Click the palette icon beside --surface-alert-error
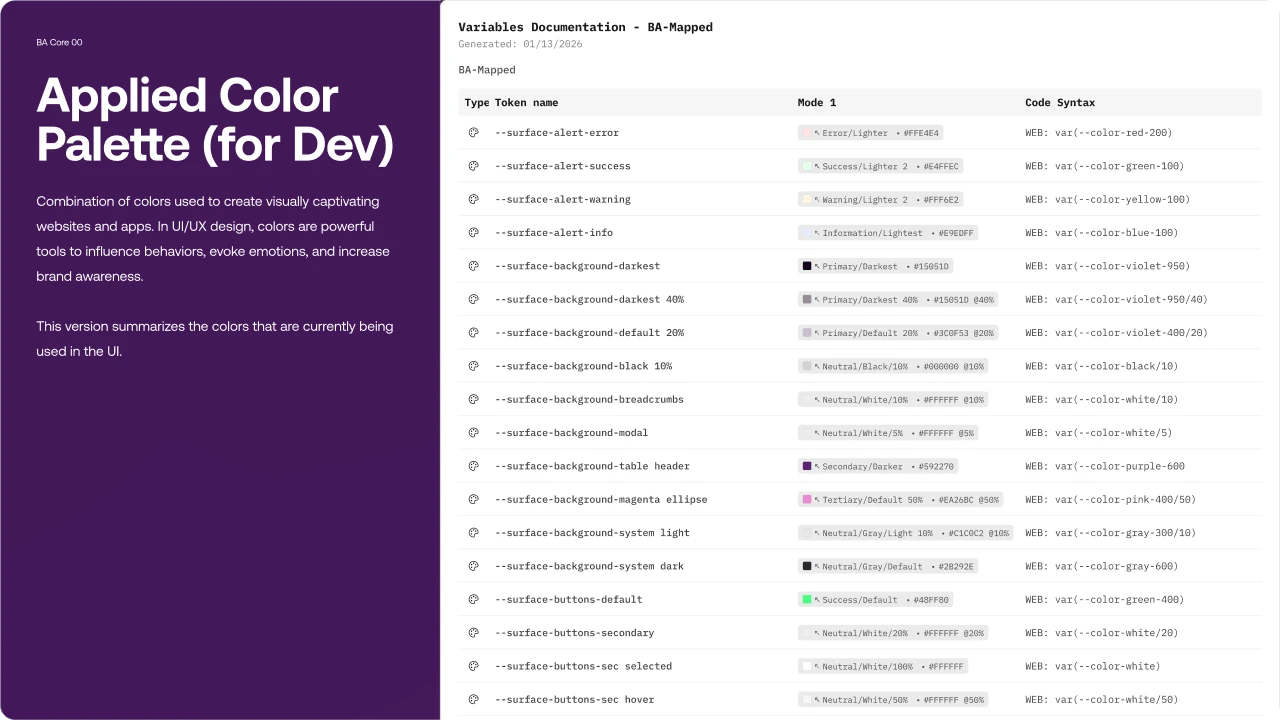 pyautogui.click(x=473, y=132)
